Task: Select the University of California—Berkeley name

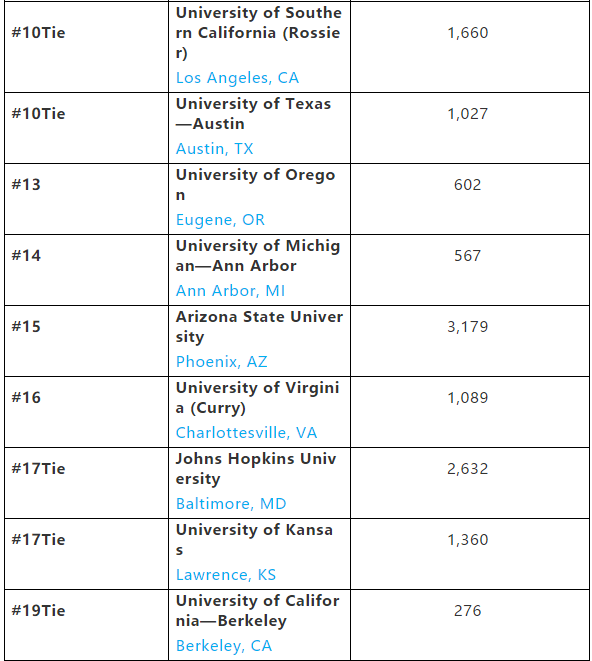Action: point(257,611)
